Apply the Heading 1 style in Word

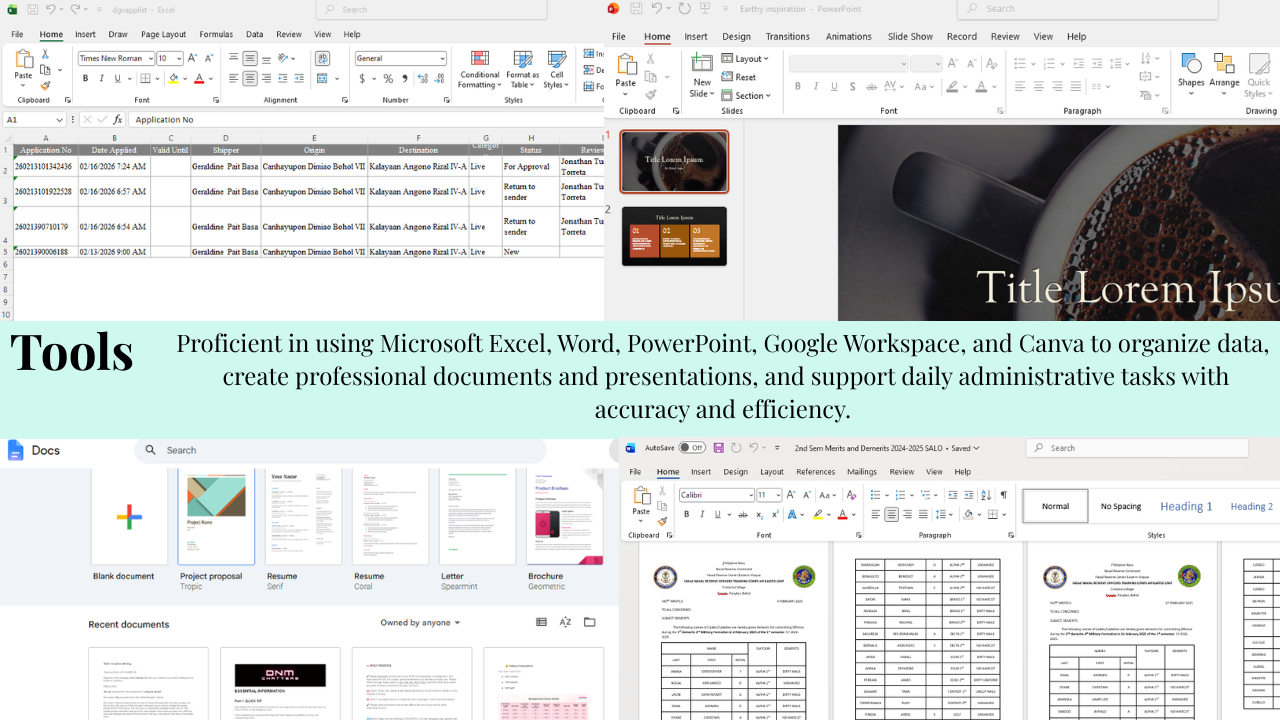point(1186,506)
